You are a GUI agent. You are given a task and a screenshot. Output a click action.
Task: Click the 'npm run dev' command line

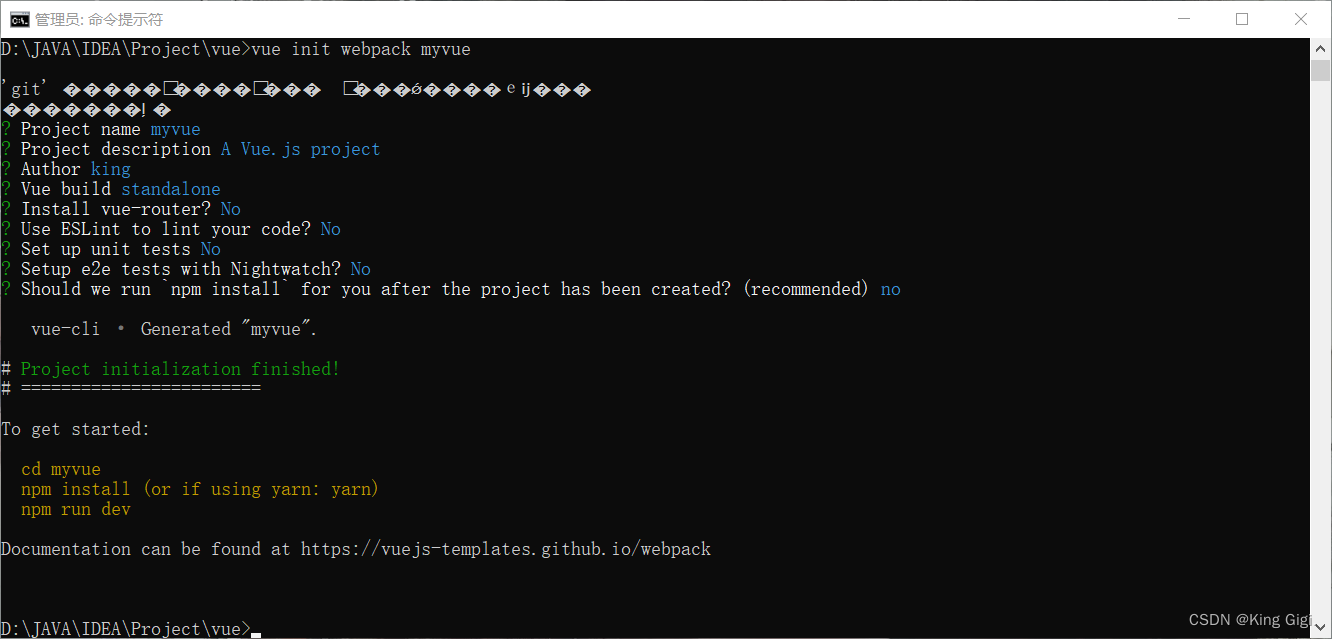tap(76, 509)
